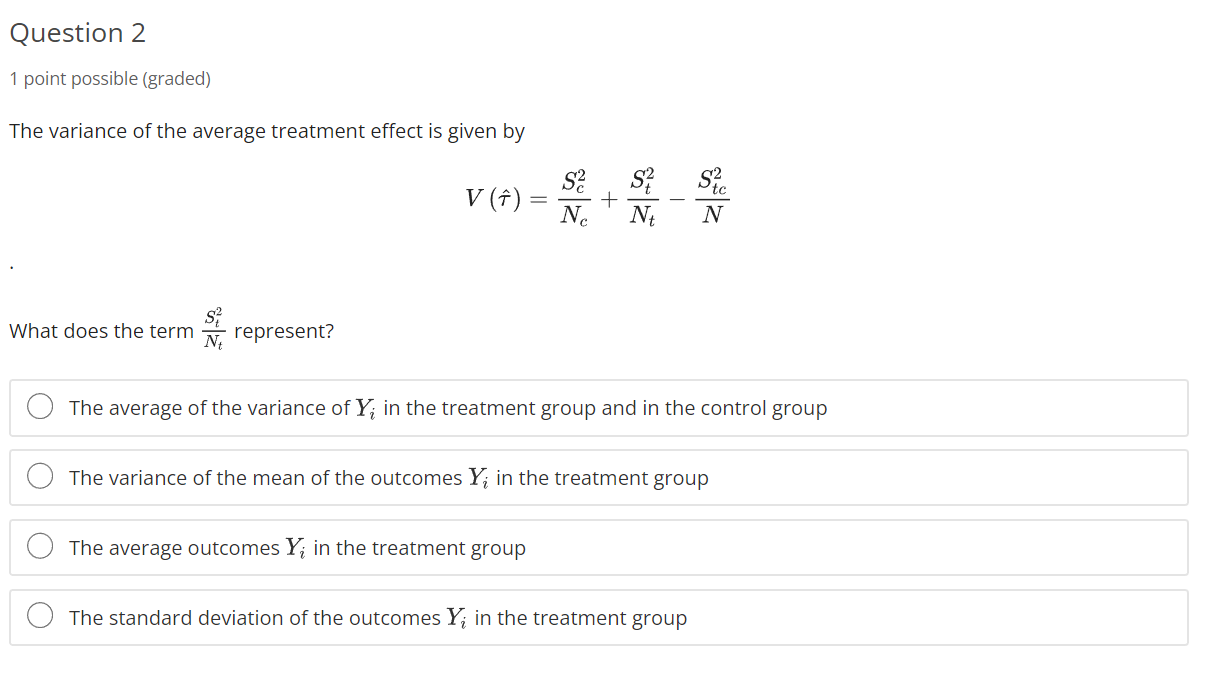
Task: Click the standard deviation answer row
Action: 377,617
